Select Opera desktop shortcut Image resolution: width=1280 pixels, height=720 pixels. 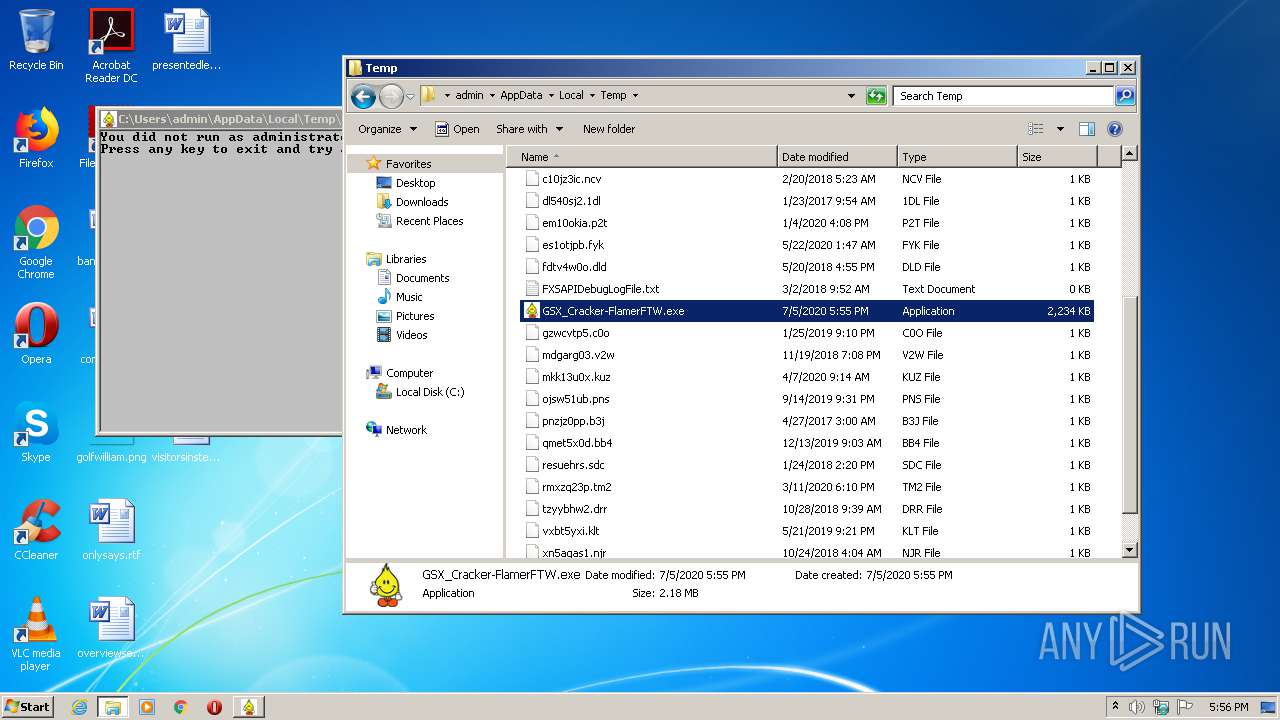coord(36,334)
